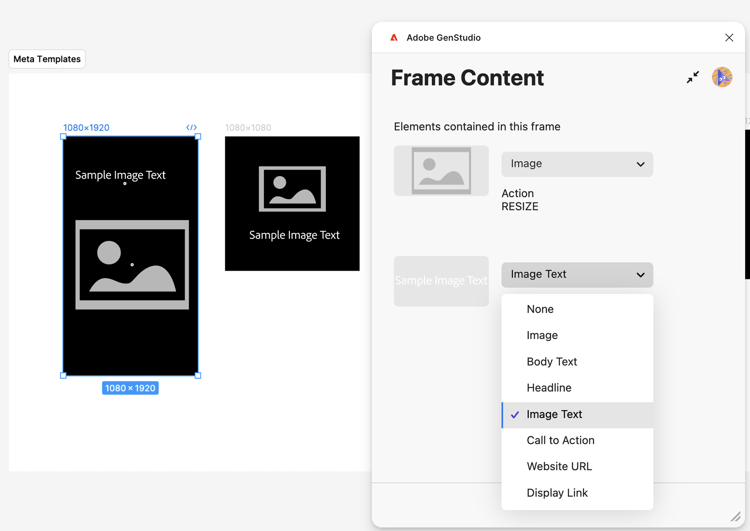750x531 pixels.
Task: Choose Call to Action from the list
Action: click(x=577, y=440)
